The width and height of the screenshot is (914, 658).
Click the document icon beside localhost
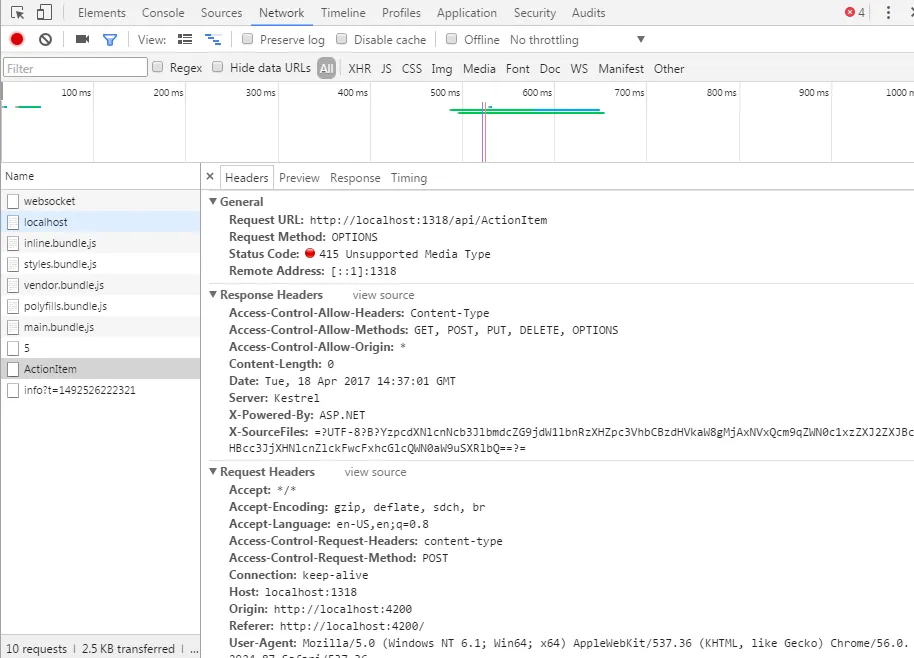13,222
